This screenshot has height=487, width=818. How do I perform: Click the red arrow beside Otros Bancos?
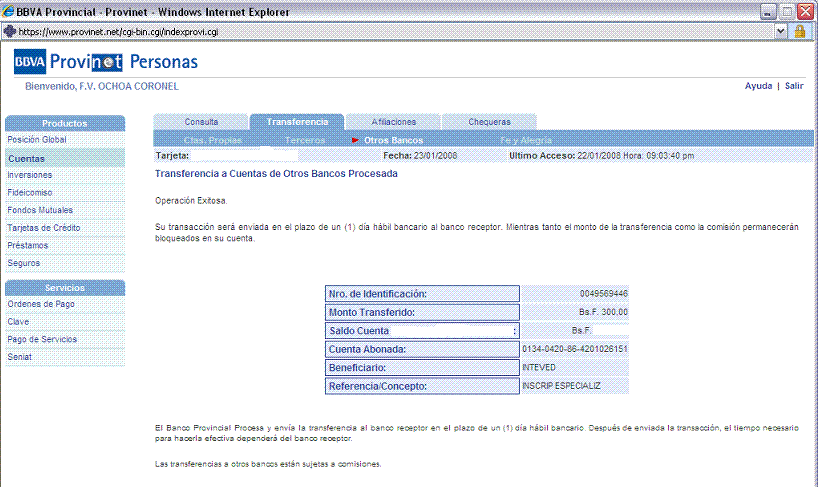click(355, 140)
